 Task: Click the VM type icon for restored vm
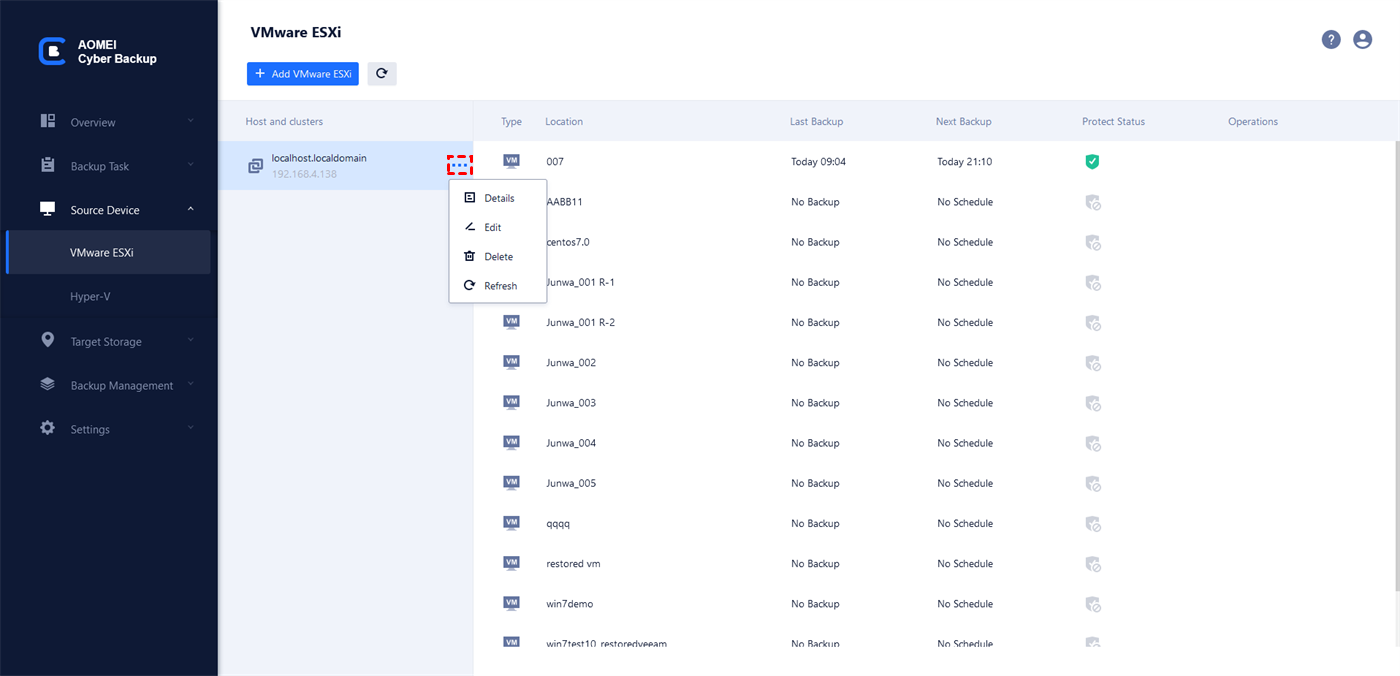pos(511,563)
